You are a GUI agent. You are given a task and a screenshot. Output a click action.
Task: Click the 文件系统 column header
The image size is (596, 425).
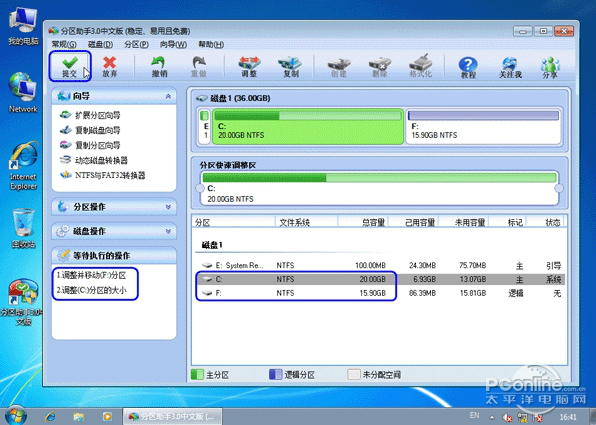[306, 222]
